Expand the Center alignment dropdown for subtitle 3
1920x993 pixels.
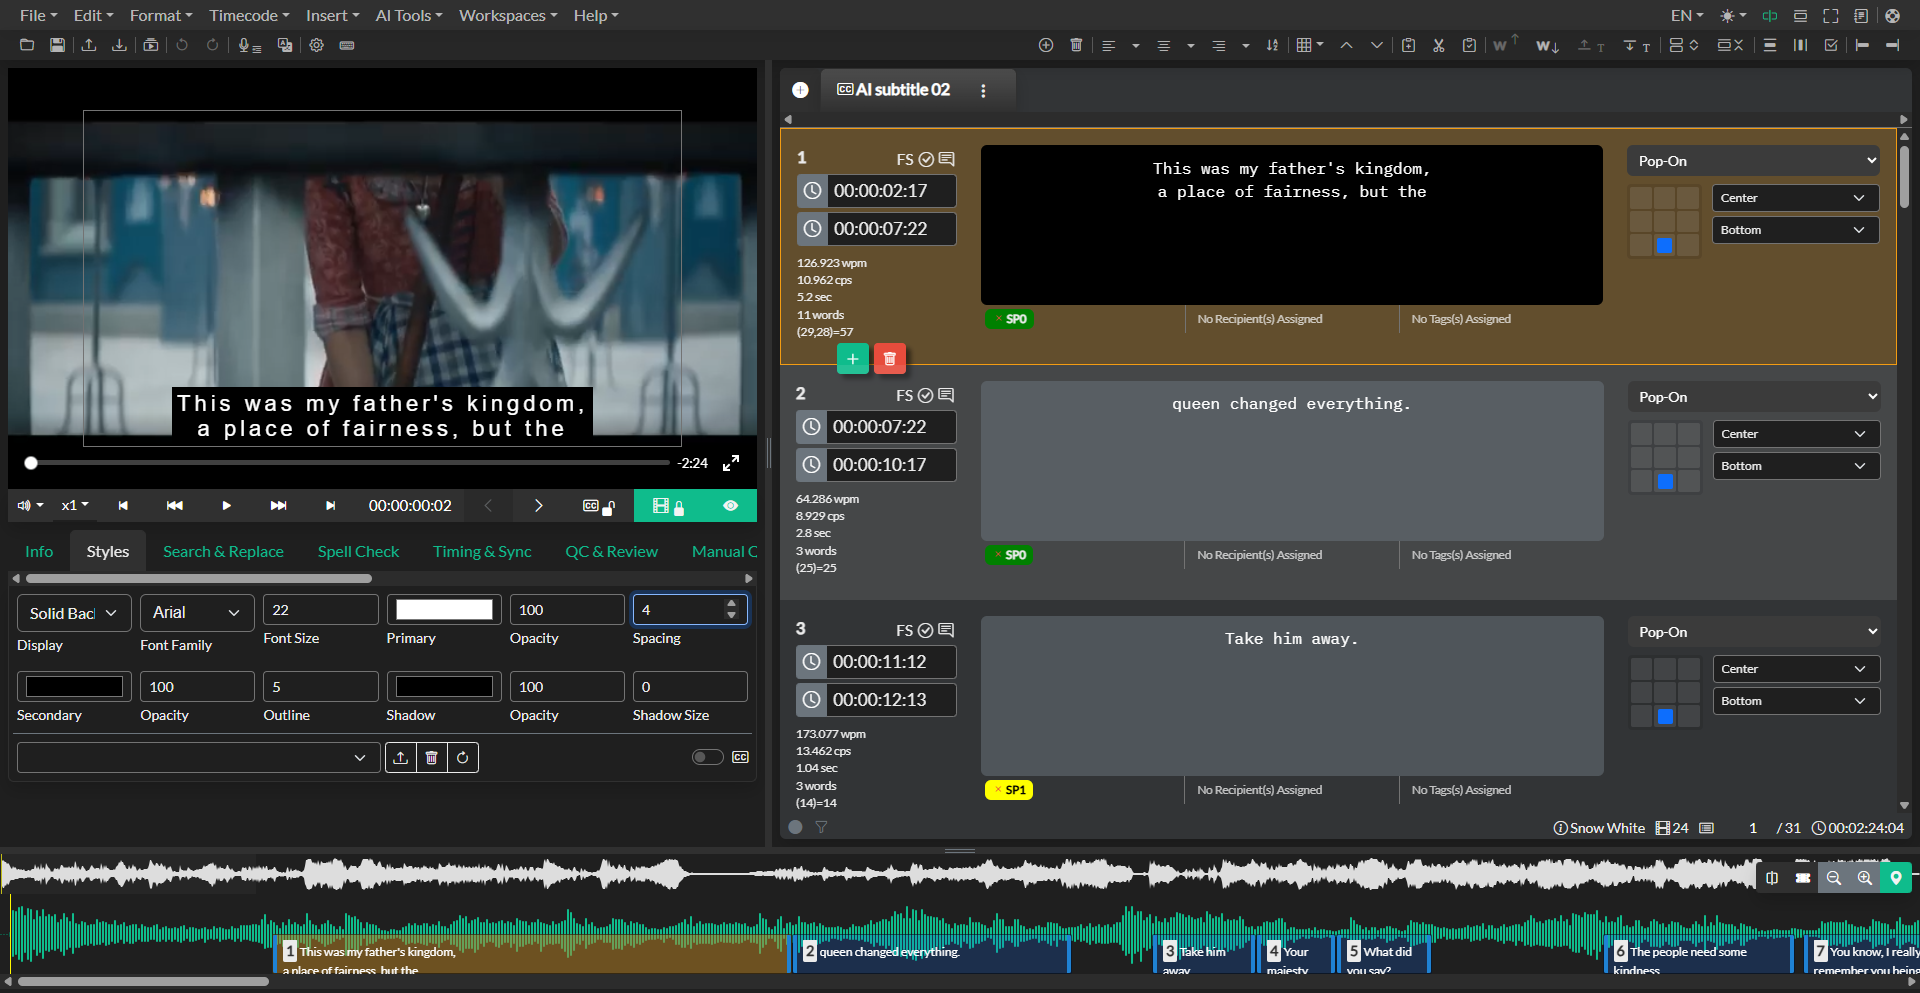(x=1795, y=668)
